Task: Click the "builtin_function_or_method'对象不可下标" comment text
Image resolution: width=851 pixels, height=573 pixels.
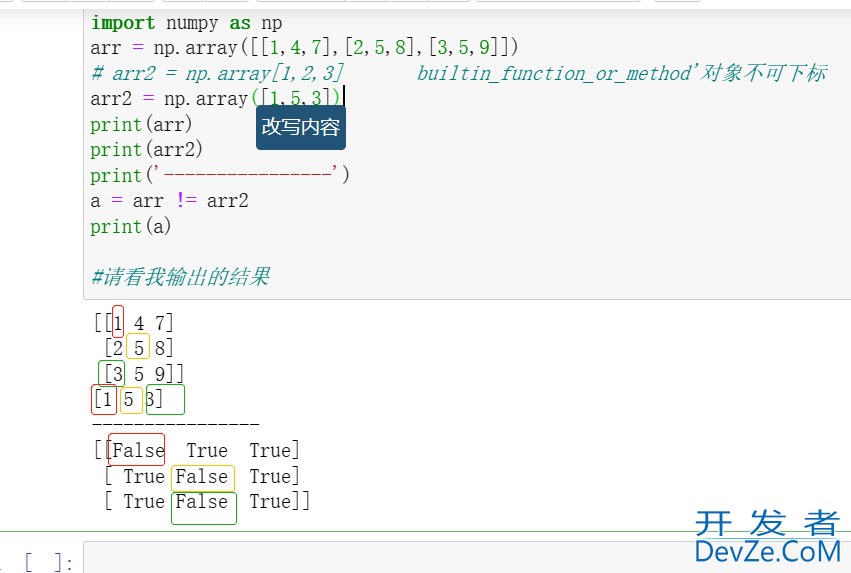Action: coord(622,73)
